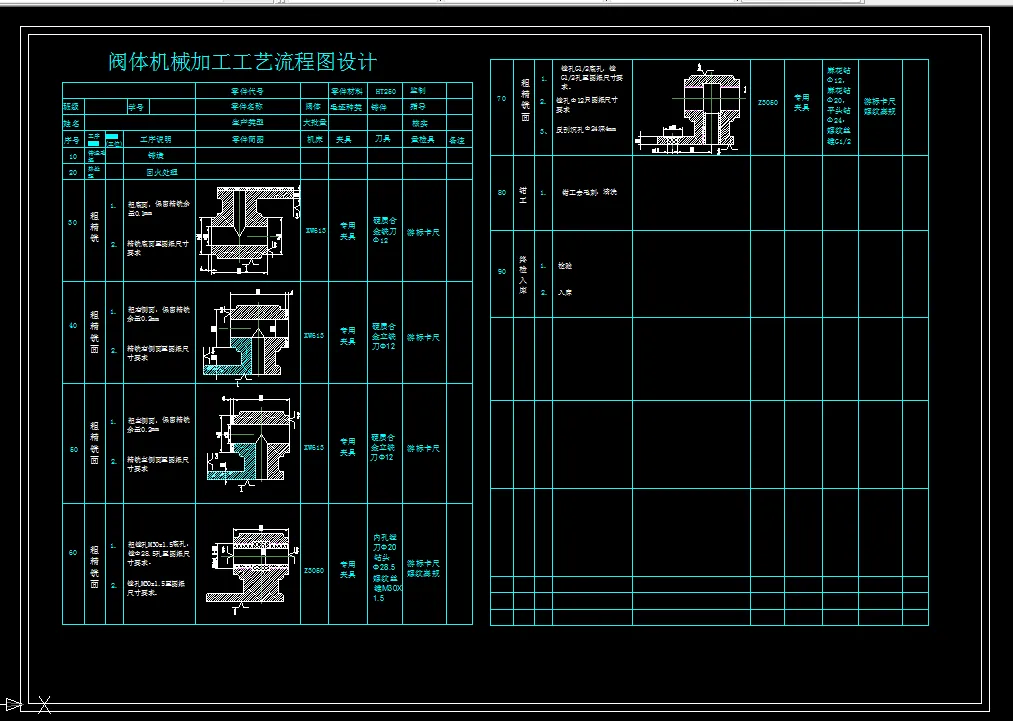Image resolution: width=1013 pixels, height=721 pixels.
Task: Click the 姓名 label cell
Action: [x=72, y=123]
